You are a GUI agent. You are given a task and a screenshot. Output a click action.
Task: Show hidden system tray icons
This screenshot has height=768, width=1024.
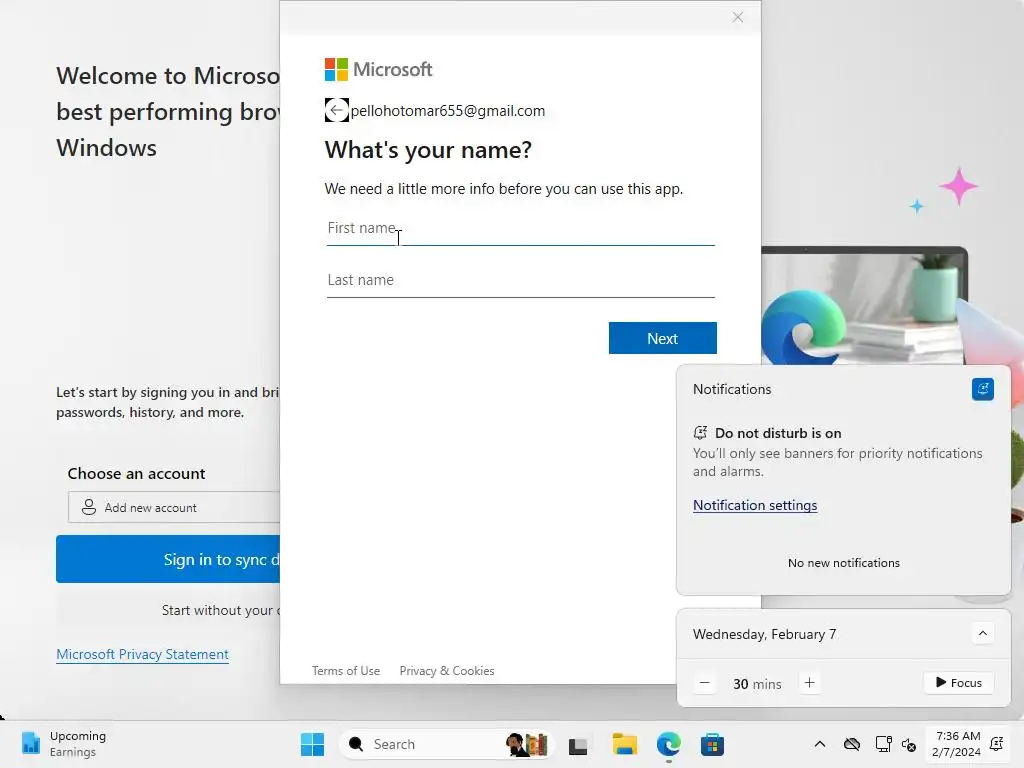[x=820, y=744]
